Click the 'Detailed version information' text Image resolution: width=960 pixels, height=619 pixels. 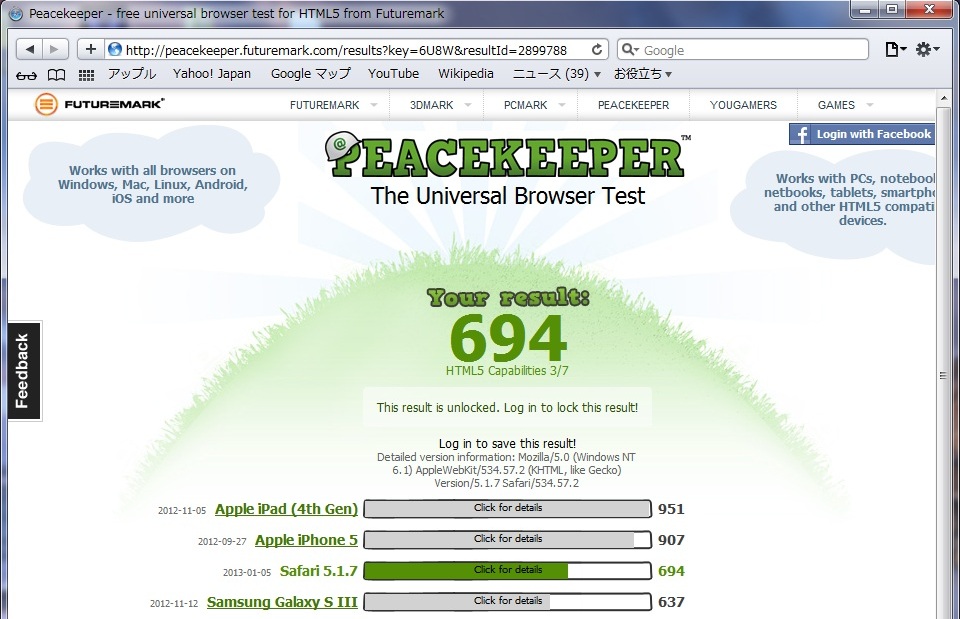(507, 470)
